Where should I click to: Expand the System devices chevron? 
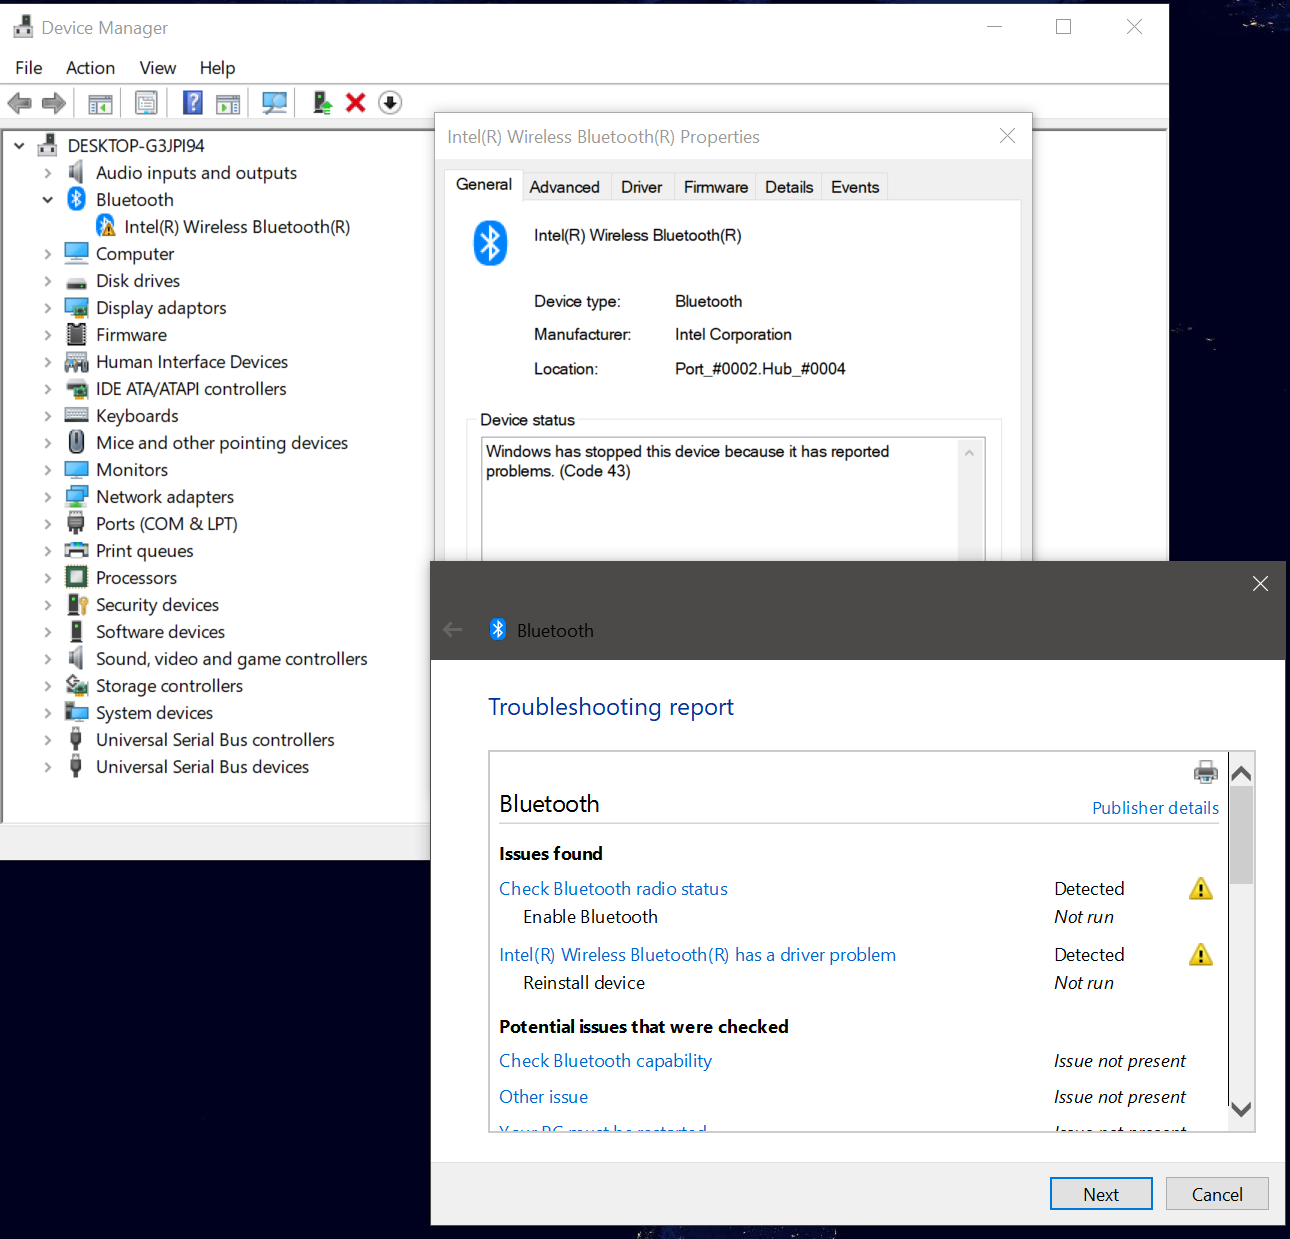pyautogui.click(x=47, y=713)
